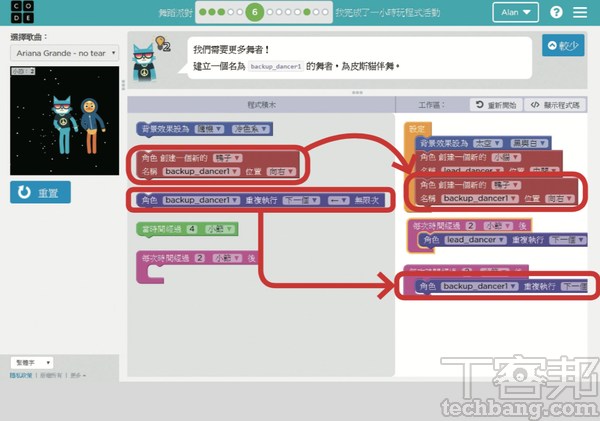Select the orange 設定 setup block

417,129
